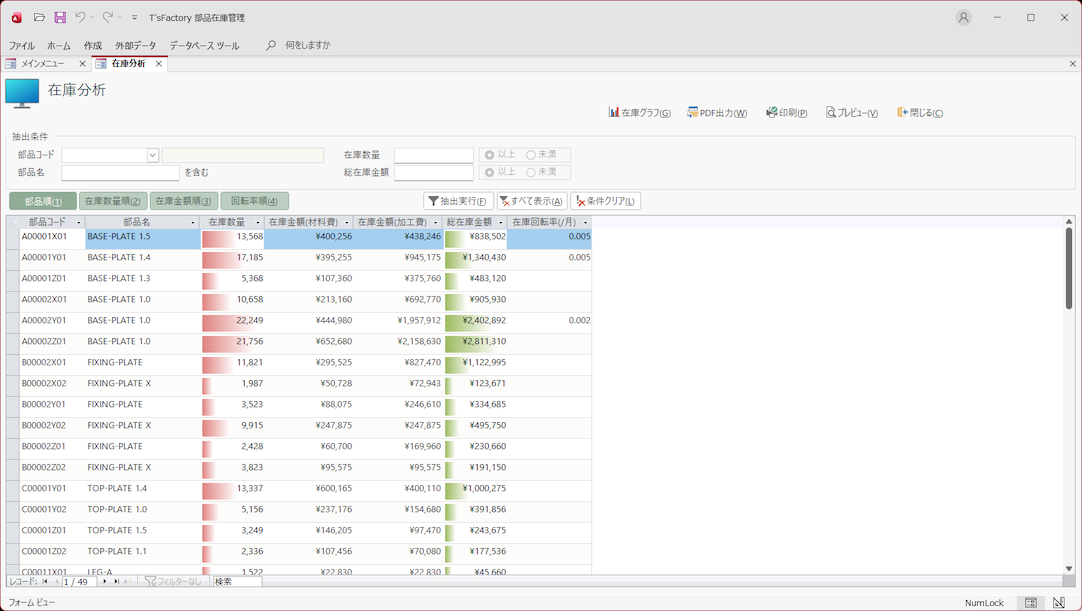
Task: Click the 抽出実行 filter button
Action: point(458,201)
